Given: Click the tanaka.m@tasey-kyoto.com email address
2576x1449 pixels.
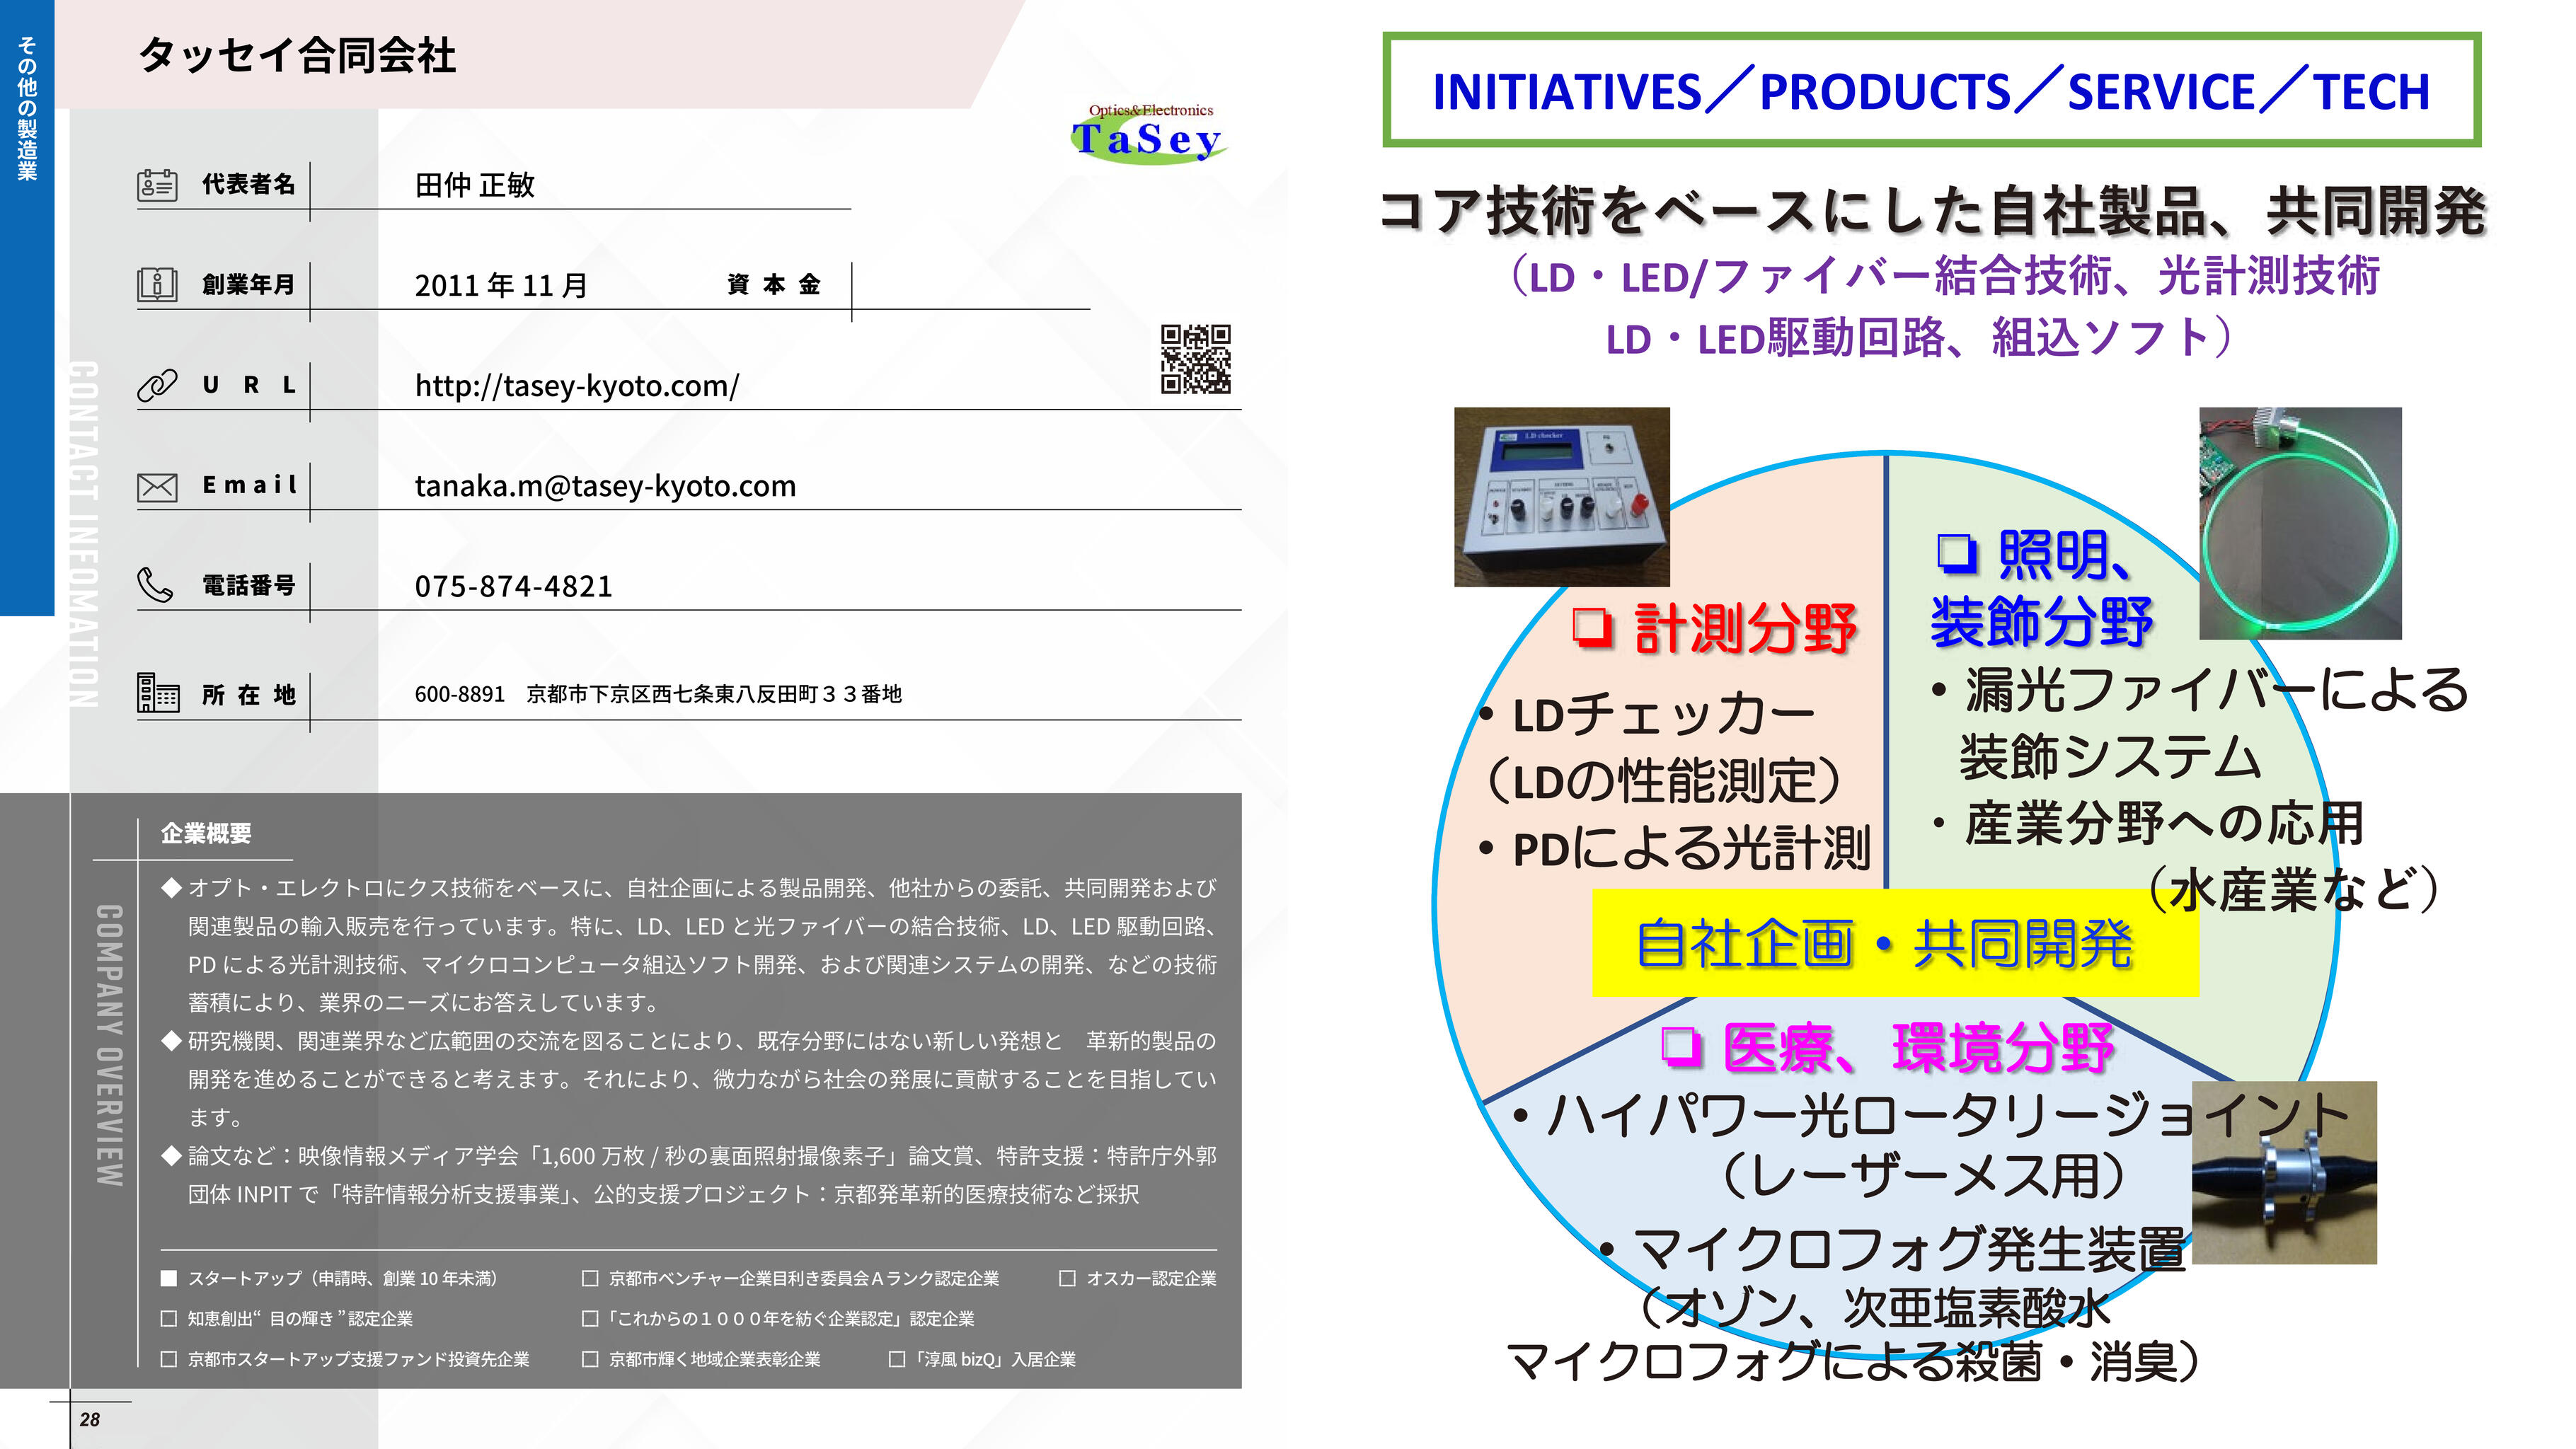Looking at the screenshot, I should point(605,486).
